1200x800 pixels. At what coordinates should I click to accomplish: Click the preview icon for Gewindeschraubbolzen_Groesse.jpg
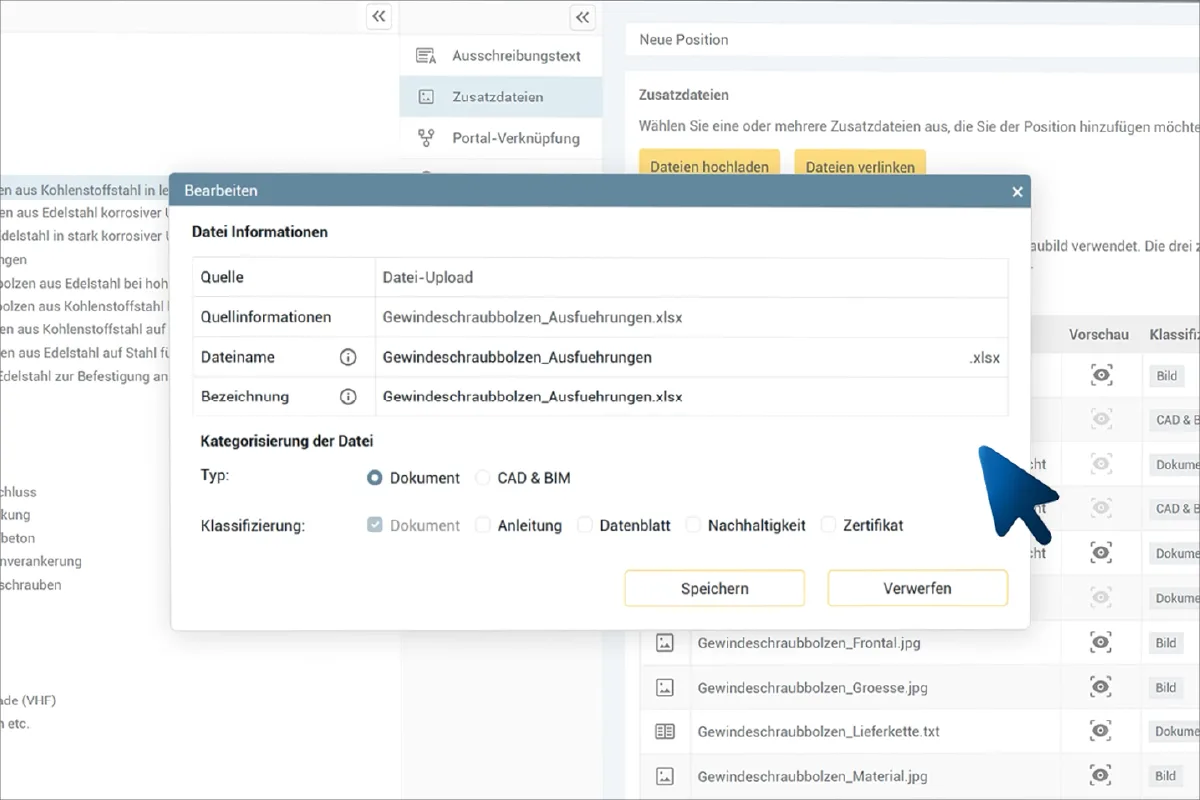click(1100, 687)
